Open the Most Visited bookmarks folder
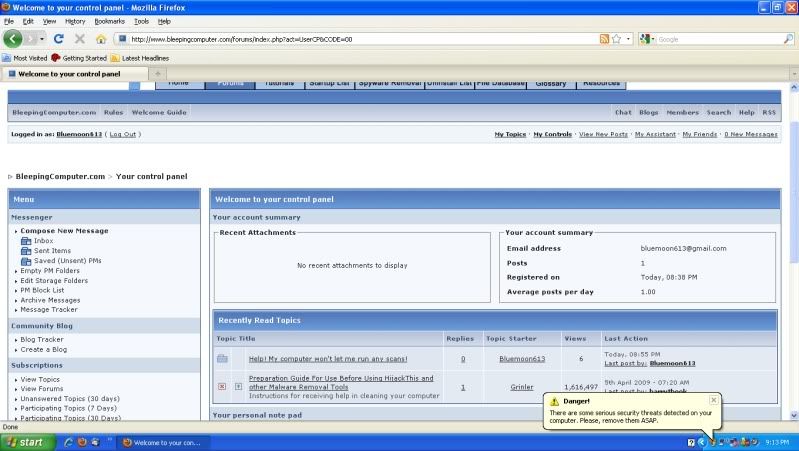This screenshot has height=451, width=799. [24, 58]
